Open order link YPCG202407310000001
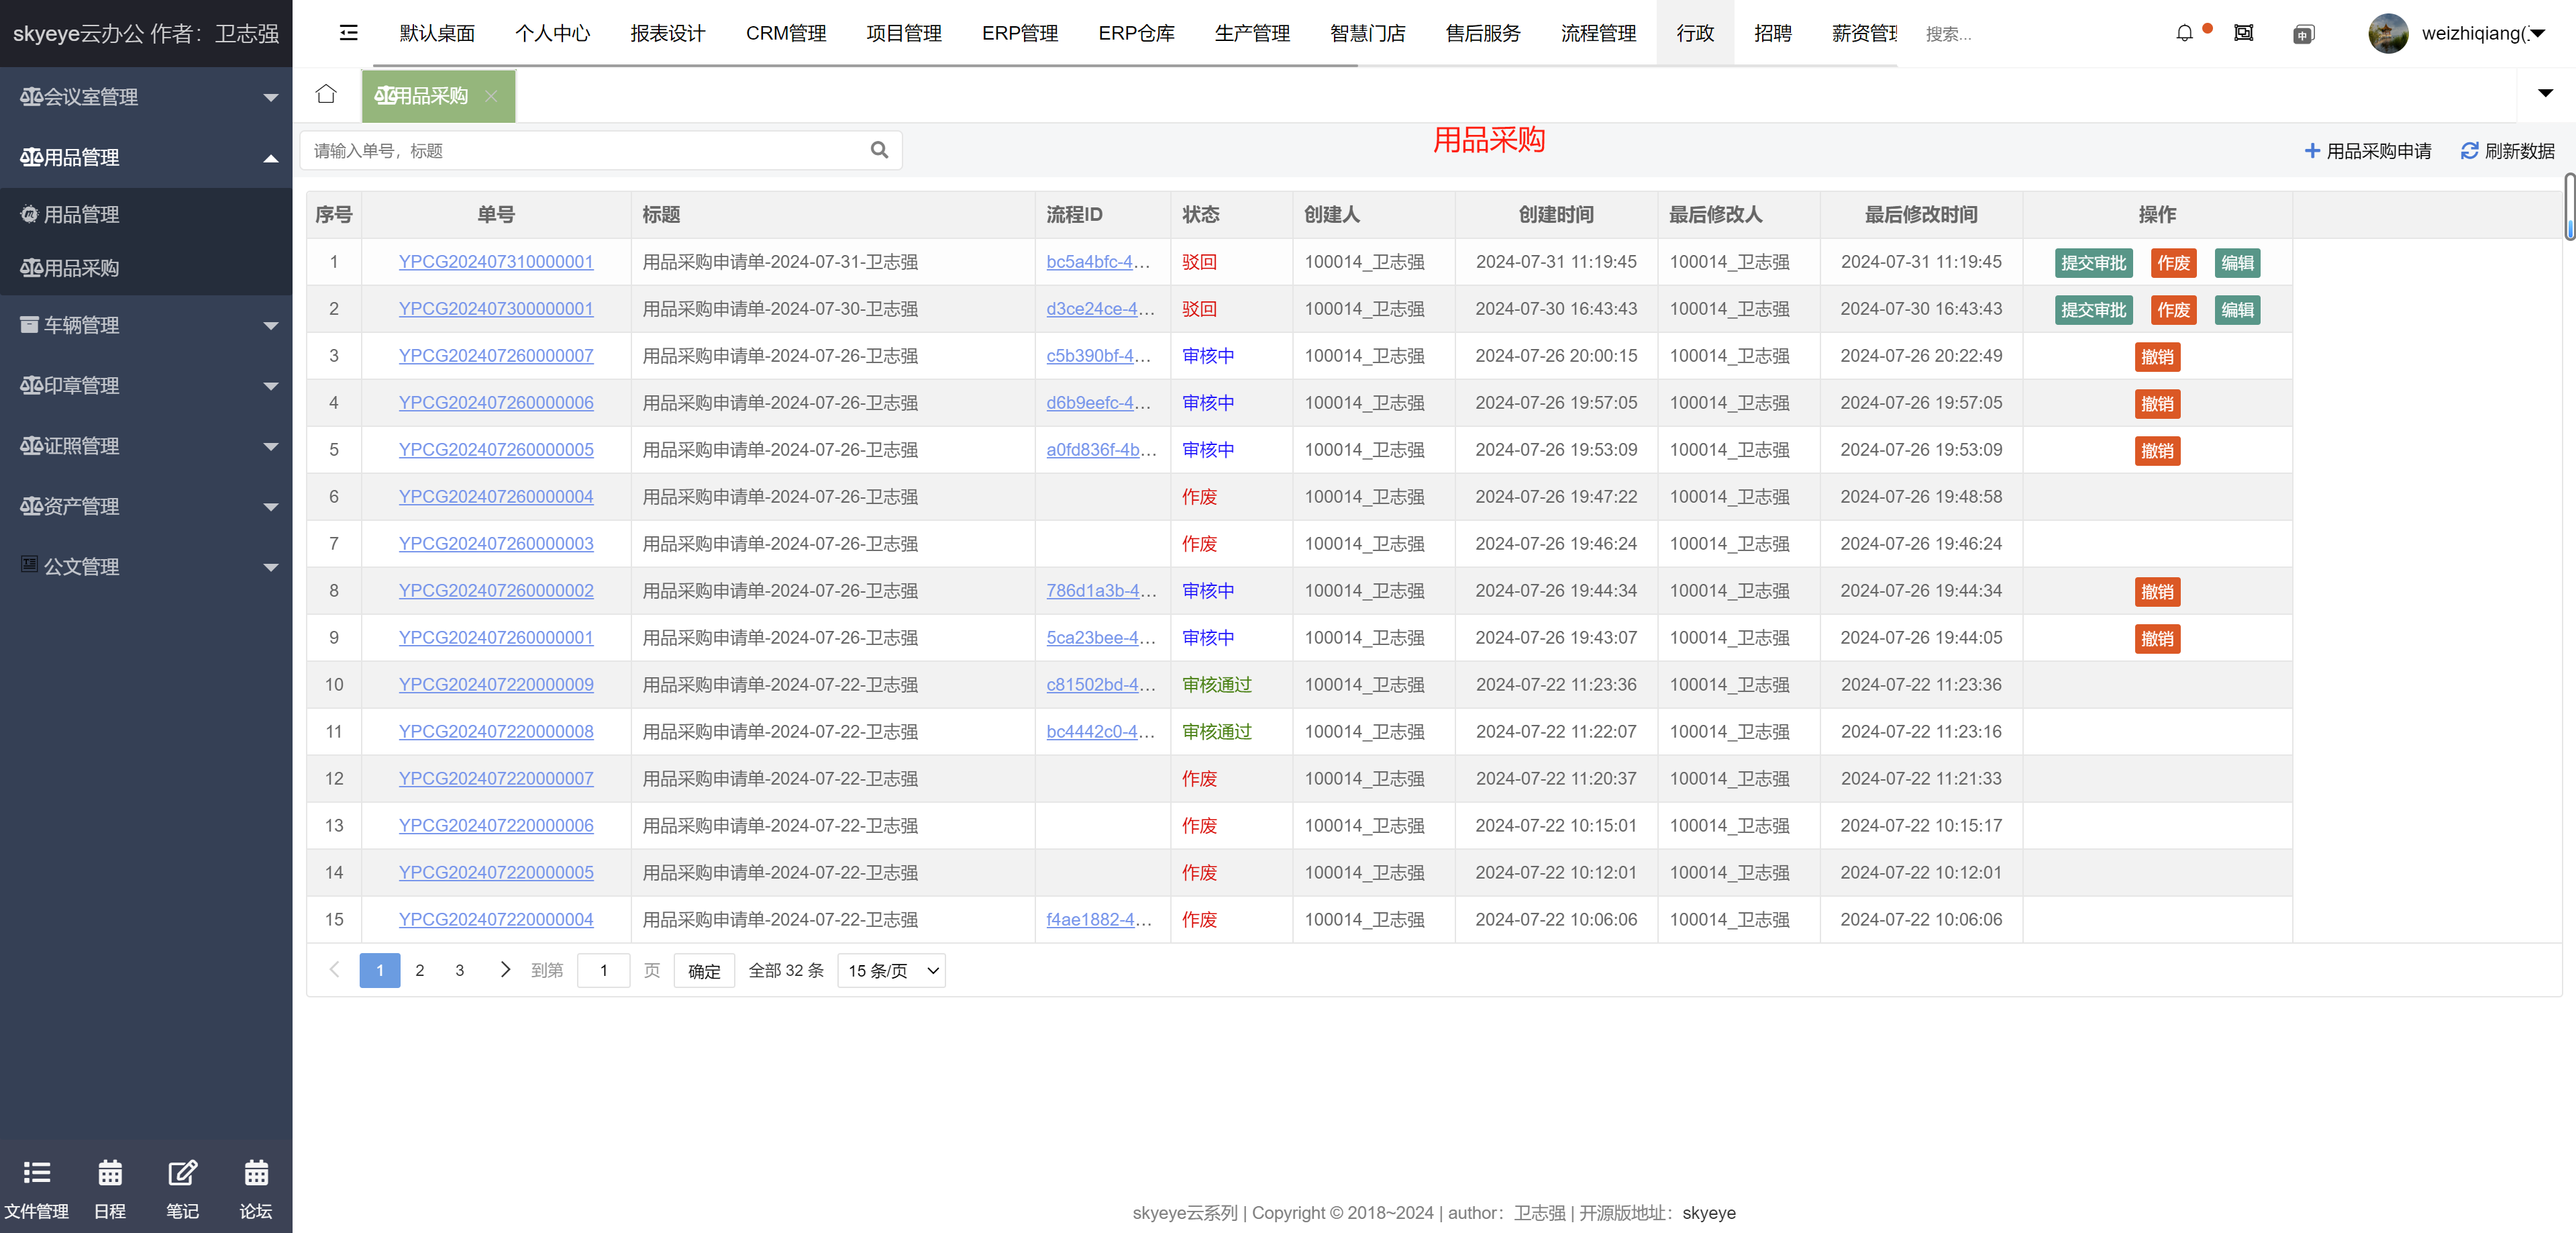This screenshot has height=1233, width=2576. (495, 262)
